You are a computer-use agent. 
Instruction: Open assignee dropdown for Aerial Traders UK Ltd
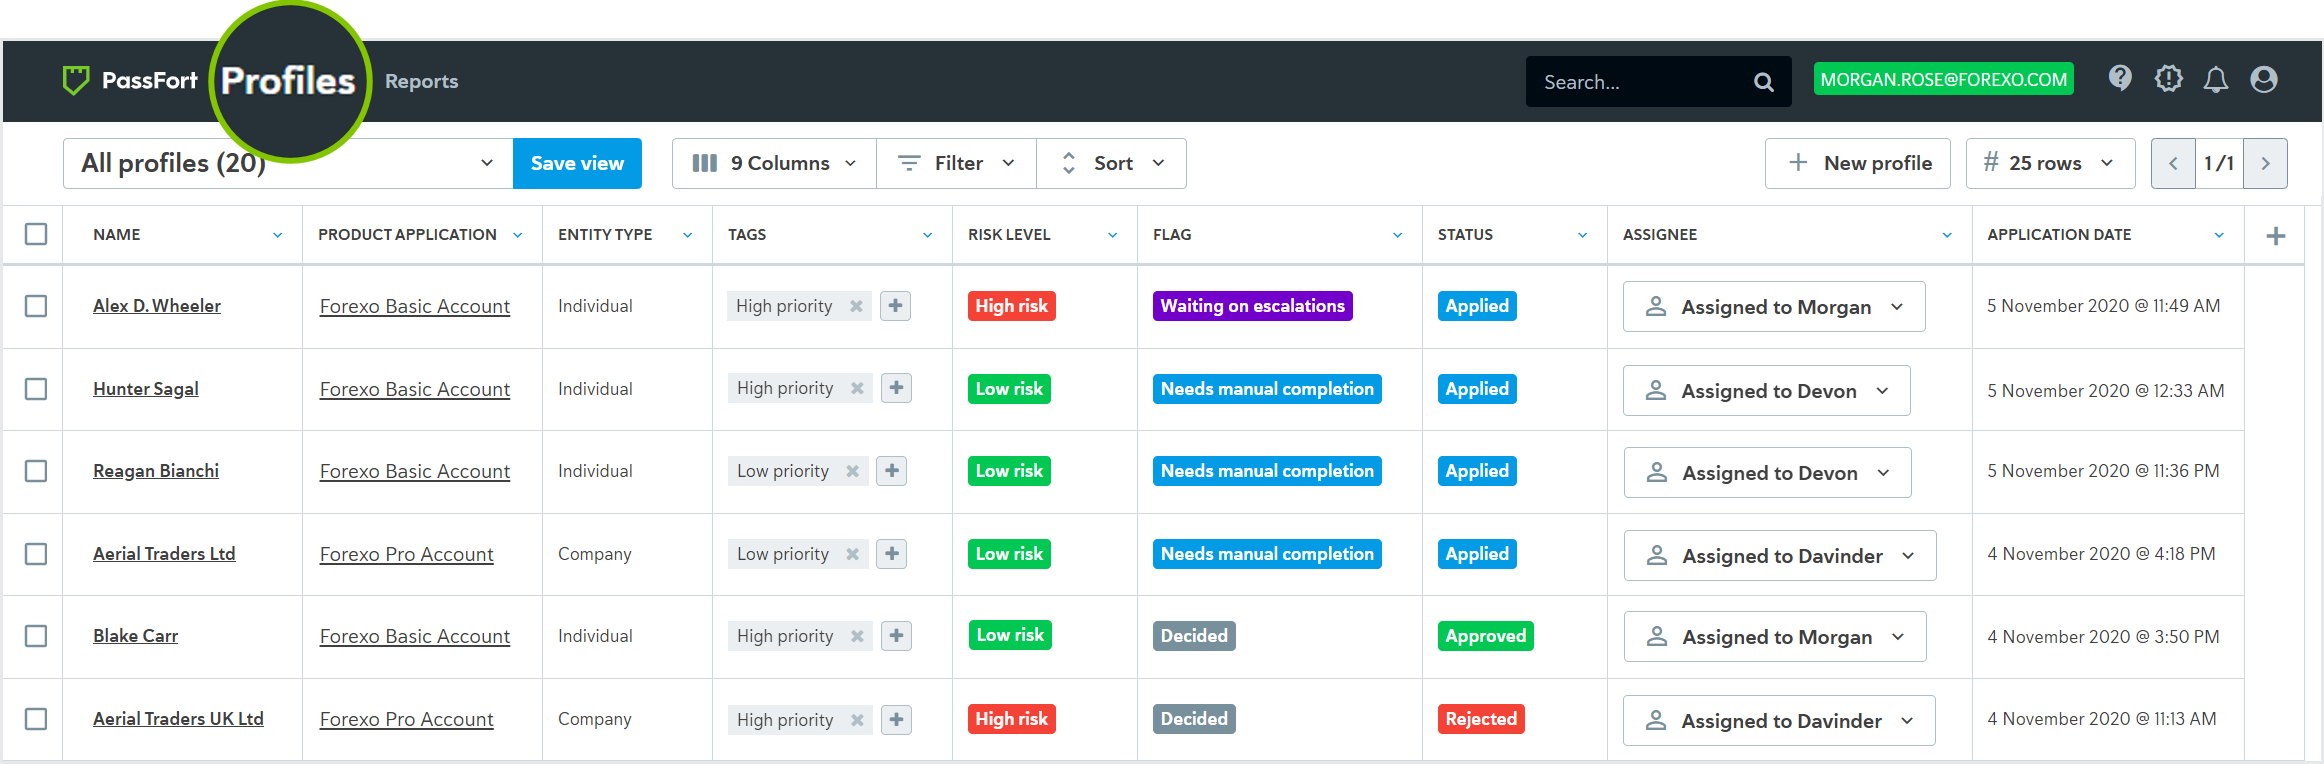pyautogui.click(x=1779, y=721)
